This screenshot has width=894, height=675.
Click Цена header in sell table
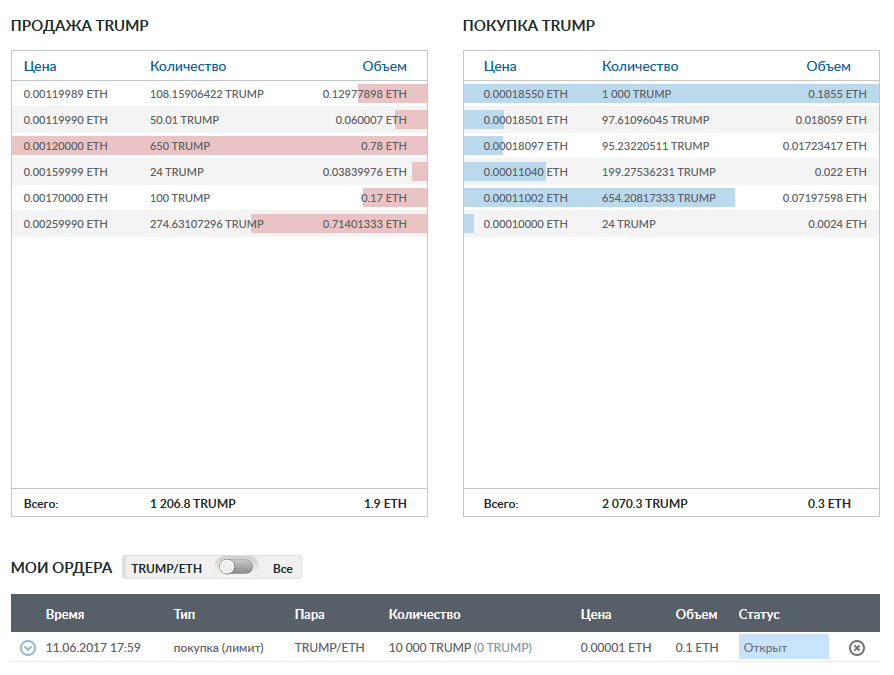[x=40, y=66]
